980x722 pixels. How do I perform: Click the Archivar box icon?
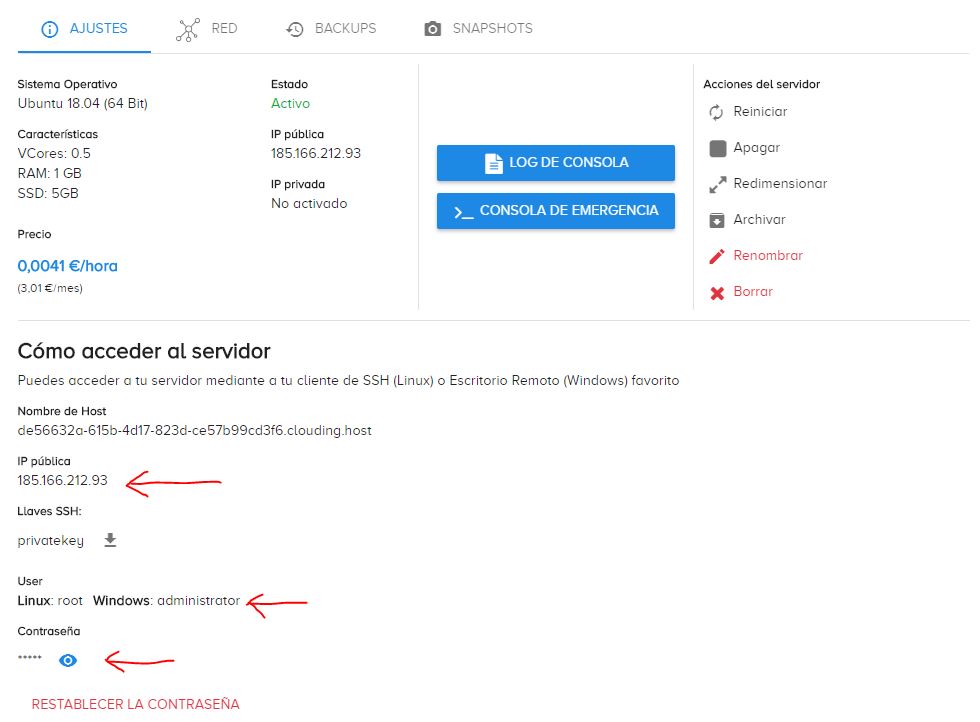tap(717, 220)
